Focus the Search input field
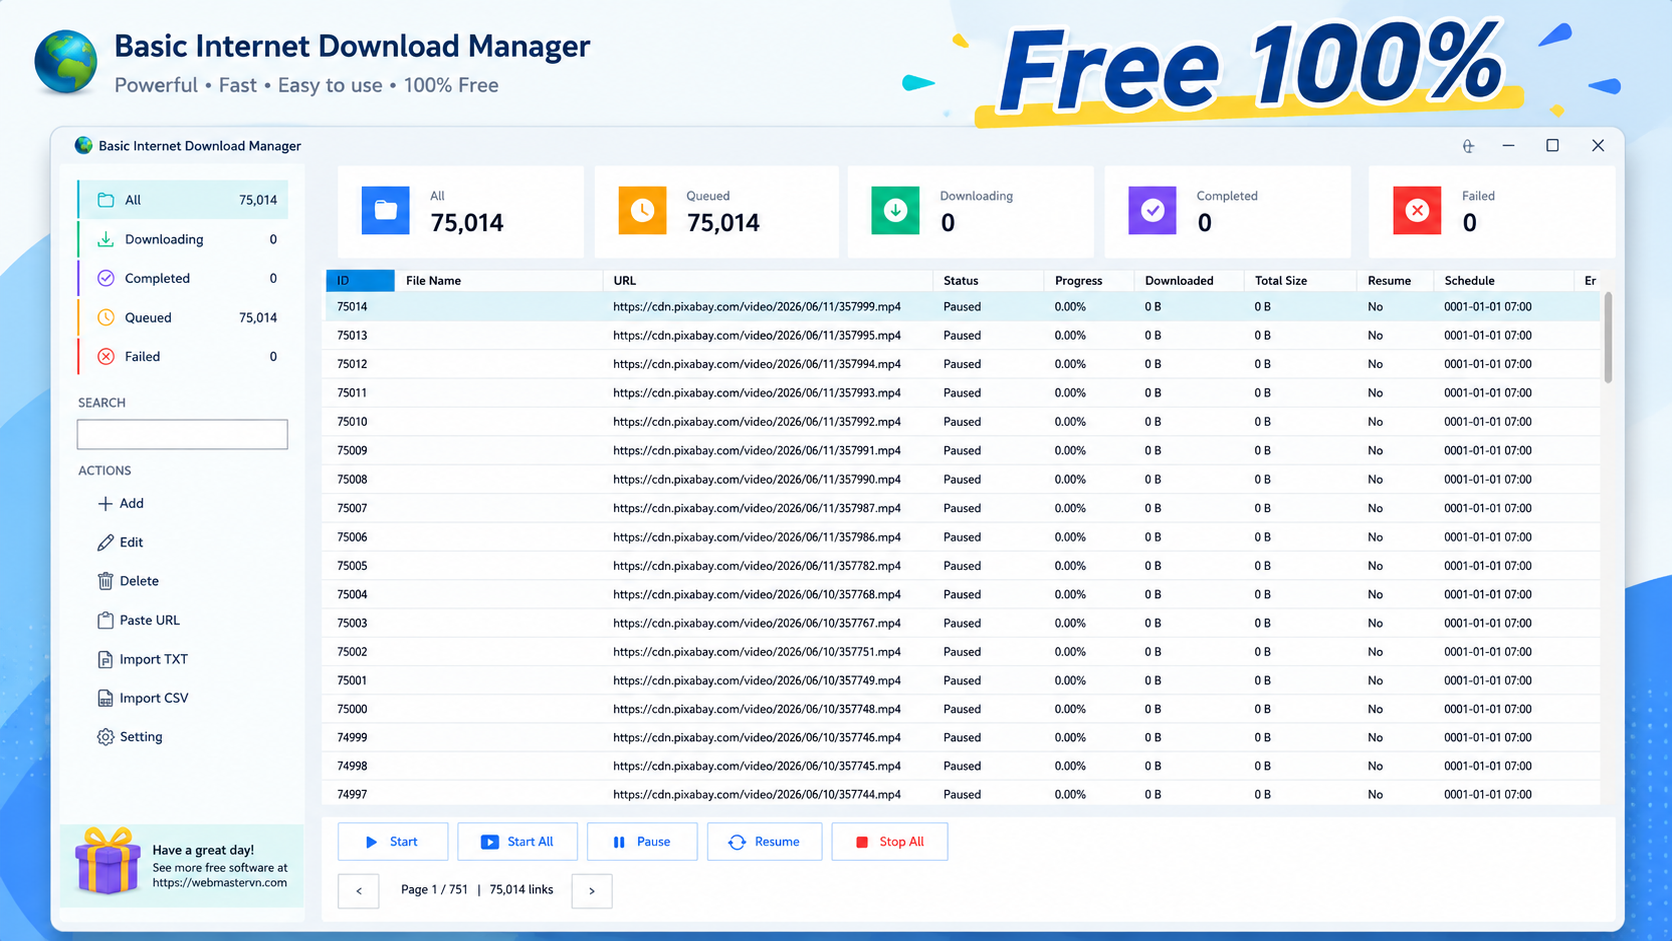 [182, 434]
